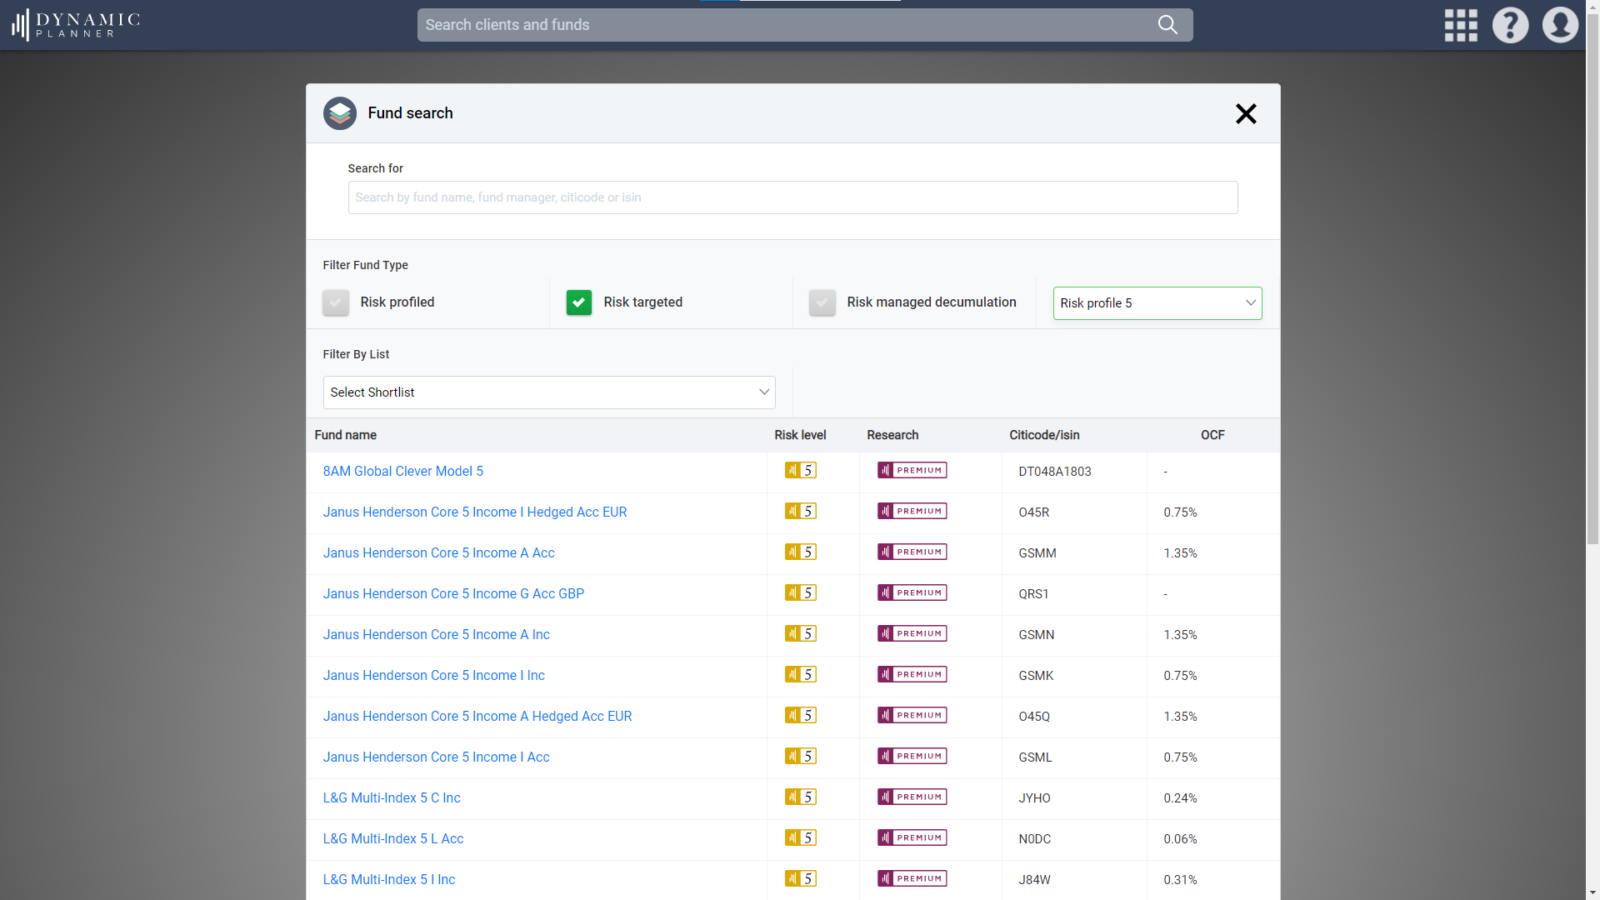
Task: Click Premium badge for L&G Multi-Index 5 C Inc
Action: [x=912, y=797]
